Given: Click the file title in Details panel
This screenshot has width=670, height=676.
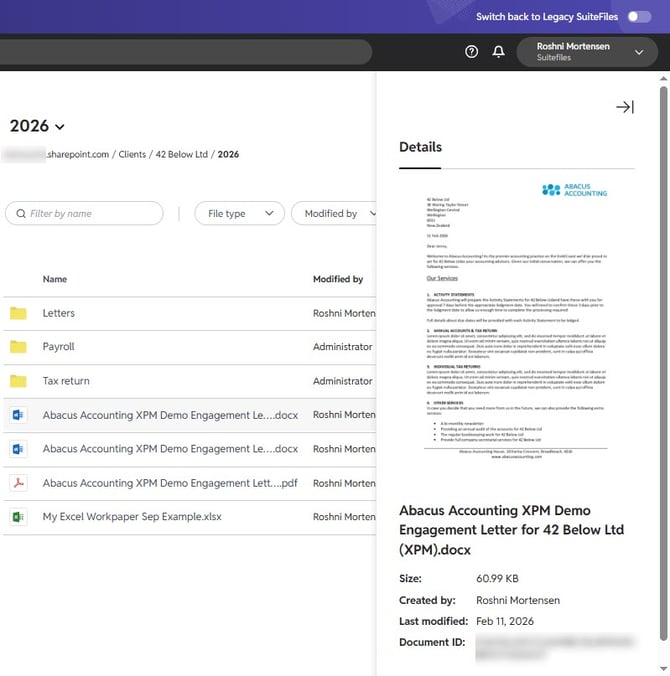Looking at the screenshot, I should point(511,530).
